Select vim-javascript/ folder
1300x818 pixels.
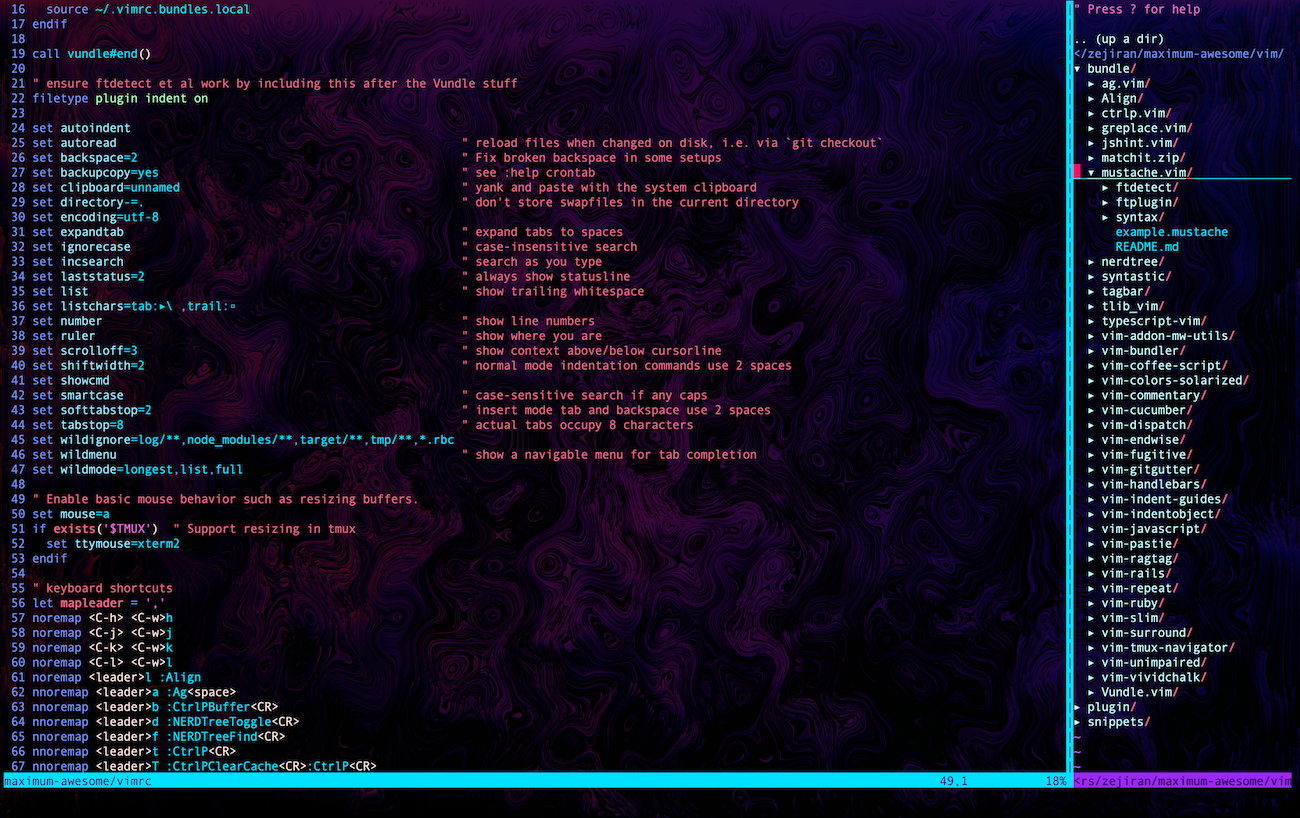point(1154,529)
